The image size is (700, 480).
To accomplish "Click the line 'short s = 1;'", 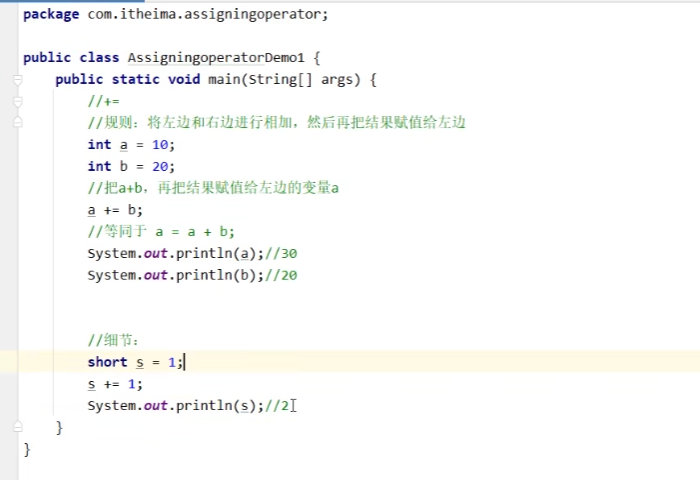I will (135, 362).
